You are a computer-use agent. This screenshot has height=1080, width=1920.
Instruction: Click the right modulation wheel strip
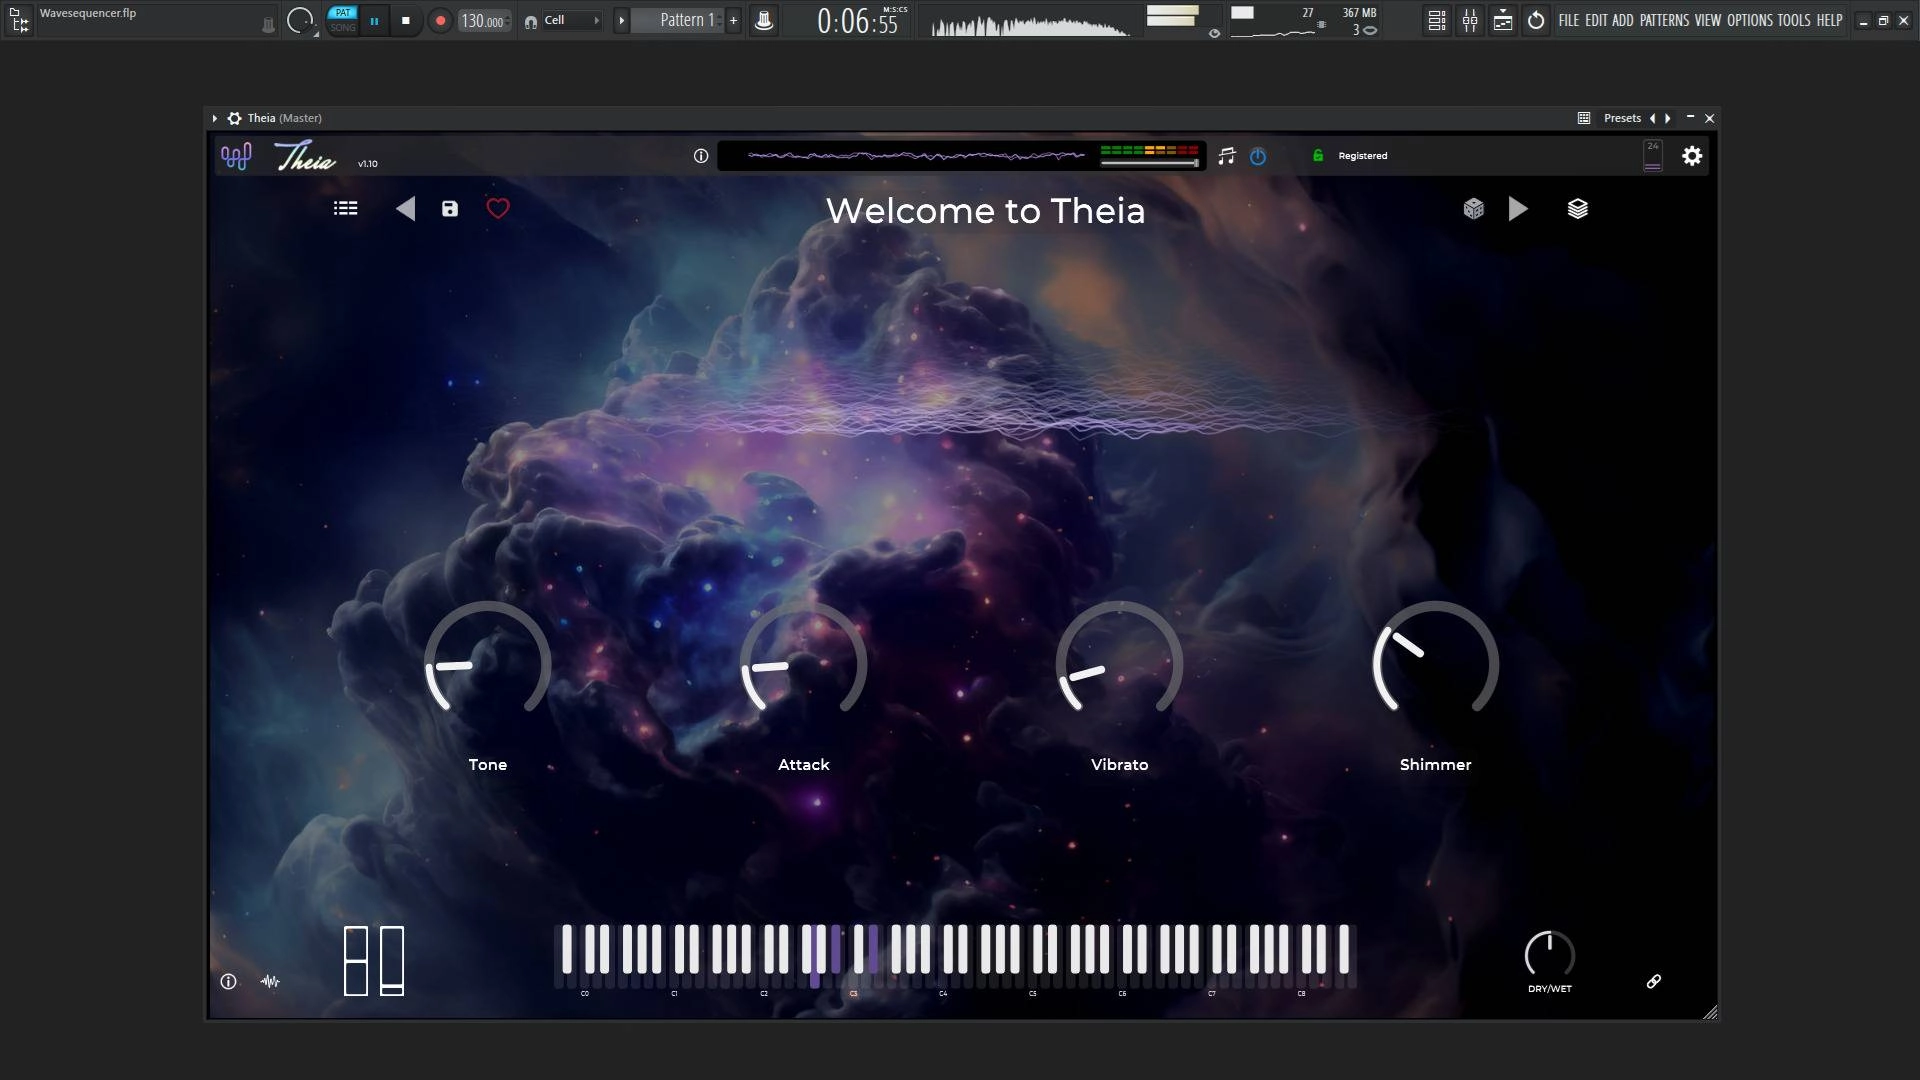pyautogui.click(x=392, y=961)
